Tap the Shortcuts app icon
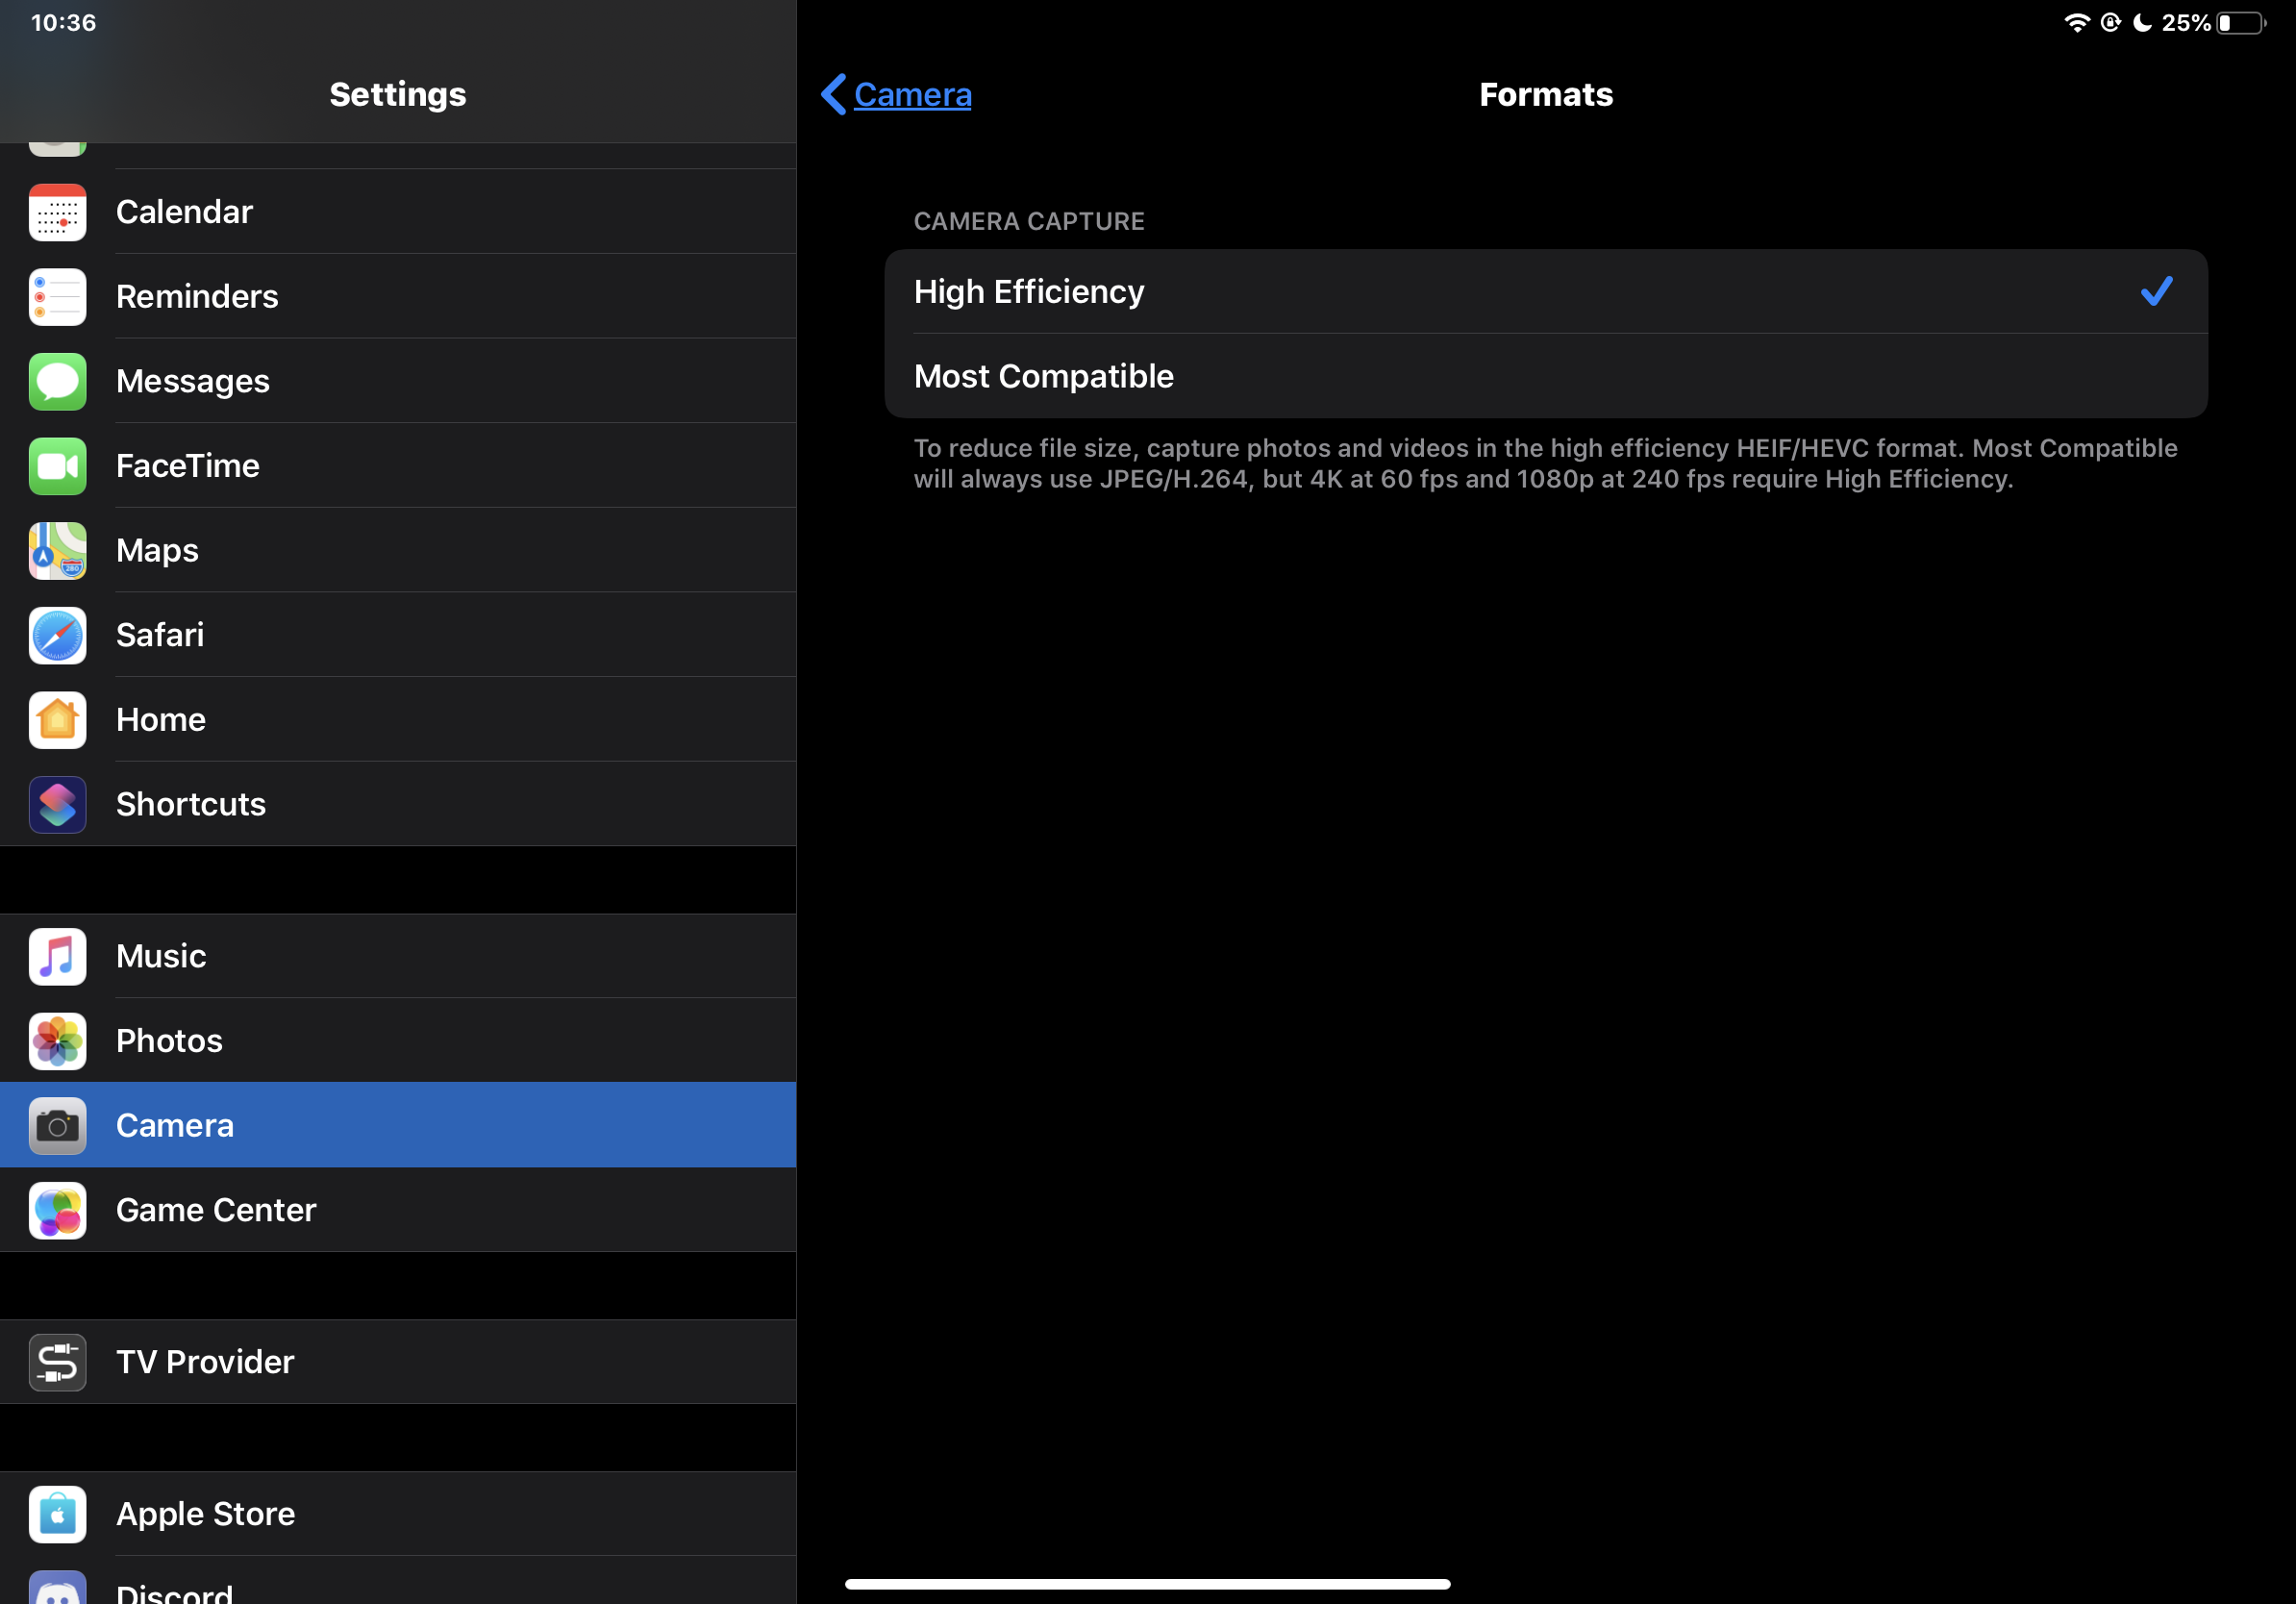2296x1604 pixels. coord(57,804)
